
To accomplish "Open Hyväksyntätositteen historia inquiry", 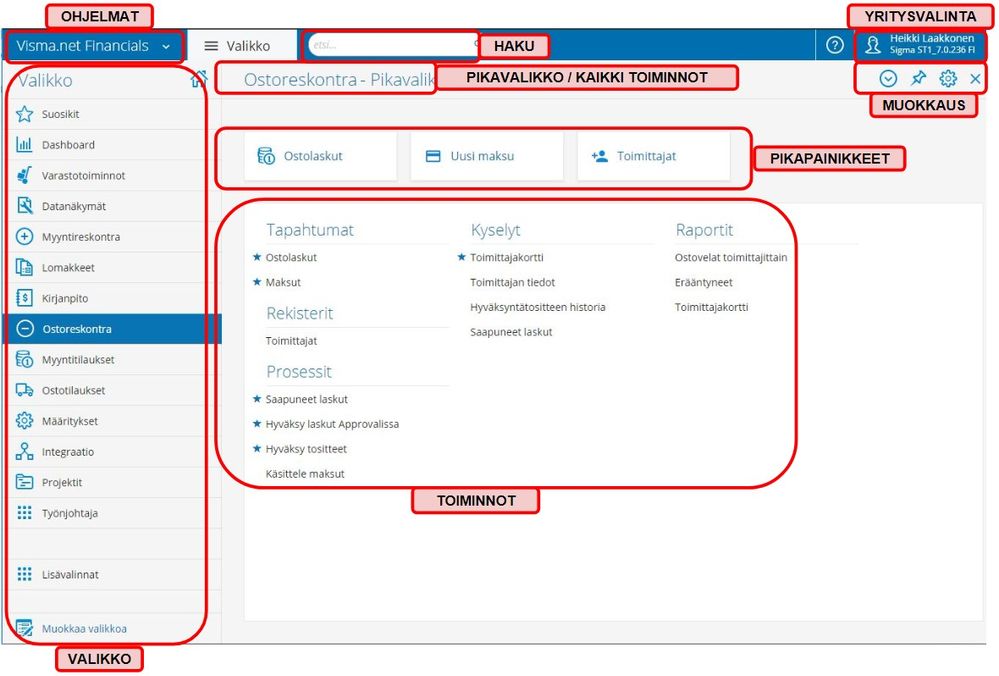I will pyautogui.click(x=538, y=307).
